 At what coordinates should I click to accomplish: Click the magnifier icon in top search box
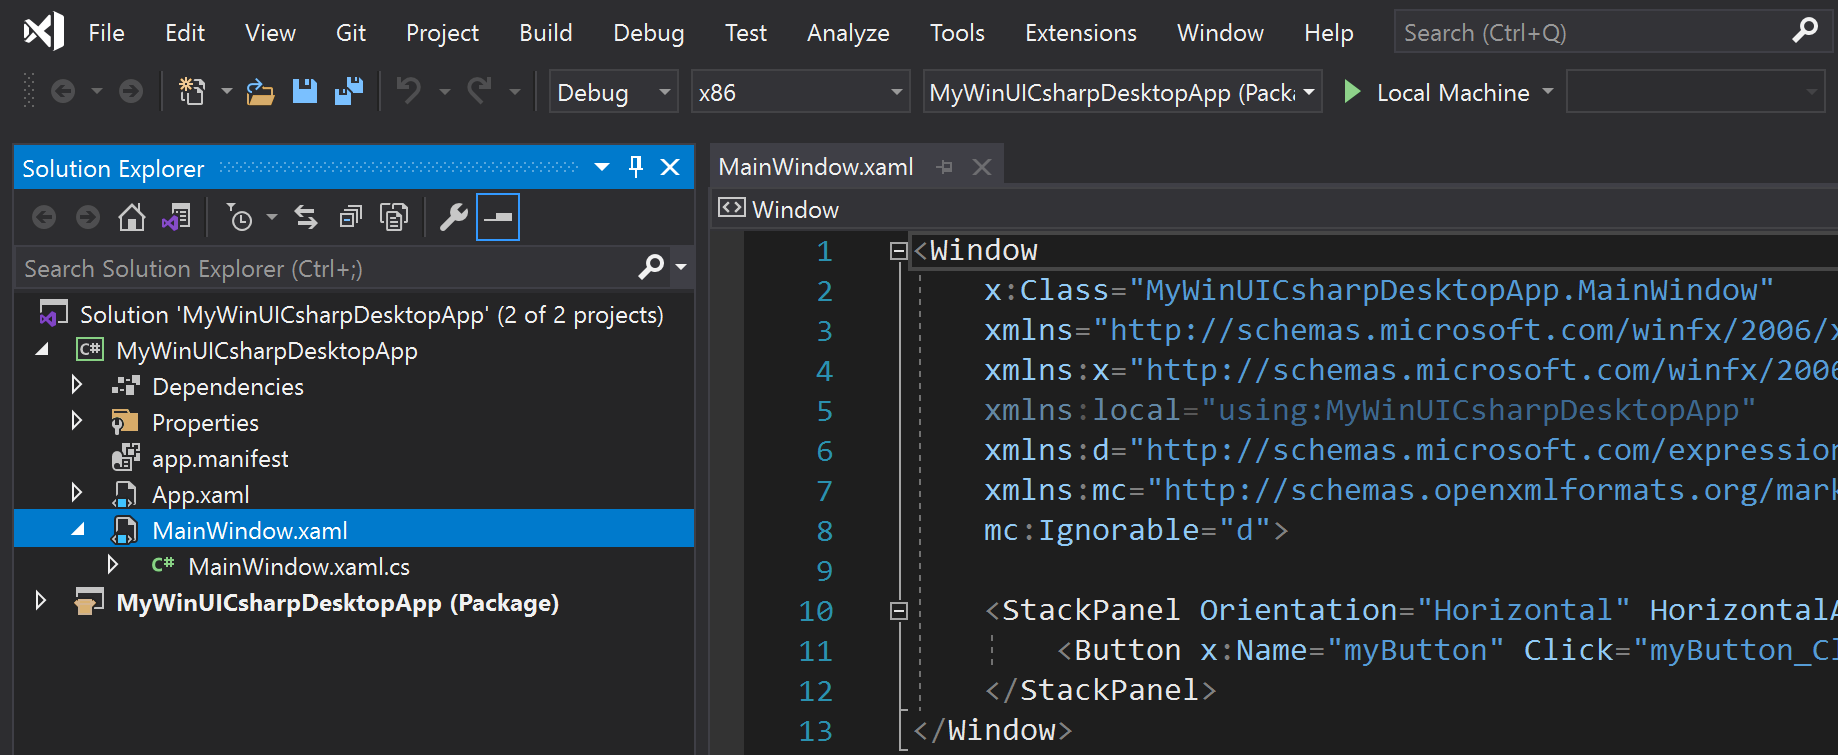pyautogui.click(x=1805, y=31)
